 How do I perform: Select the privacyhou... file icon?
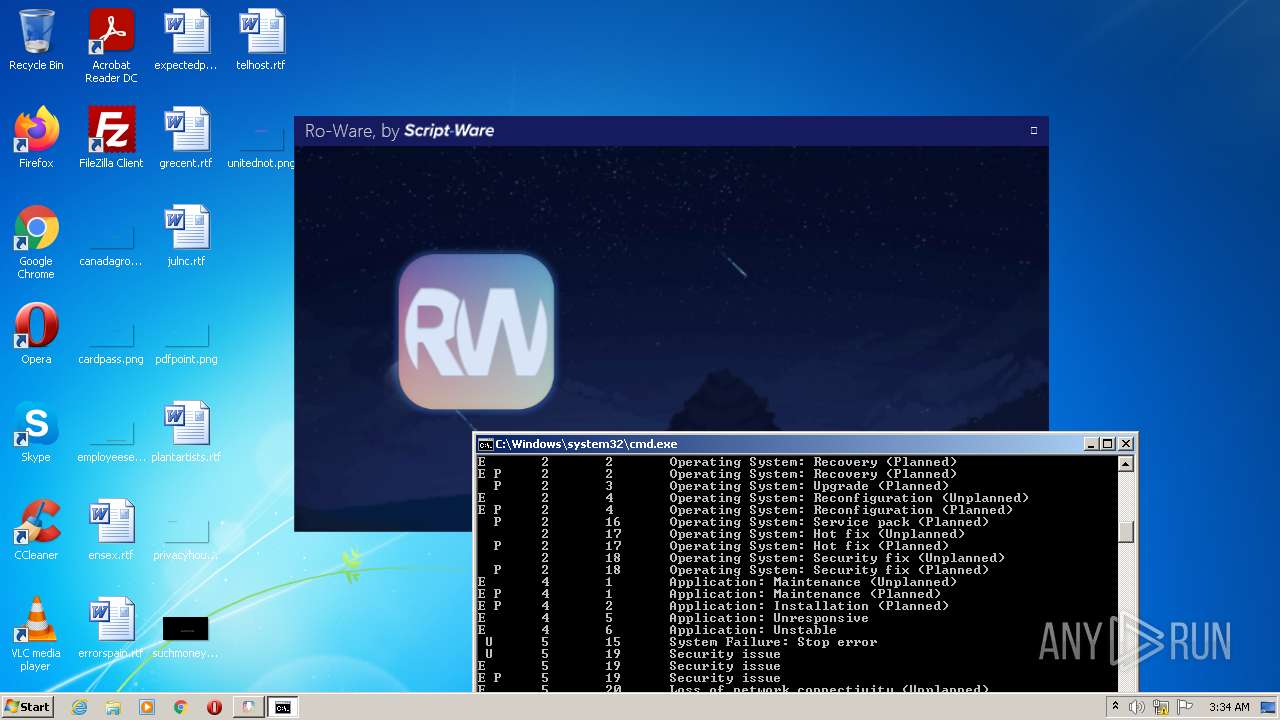[x=186, y=539]
